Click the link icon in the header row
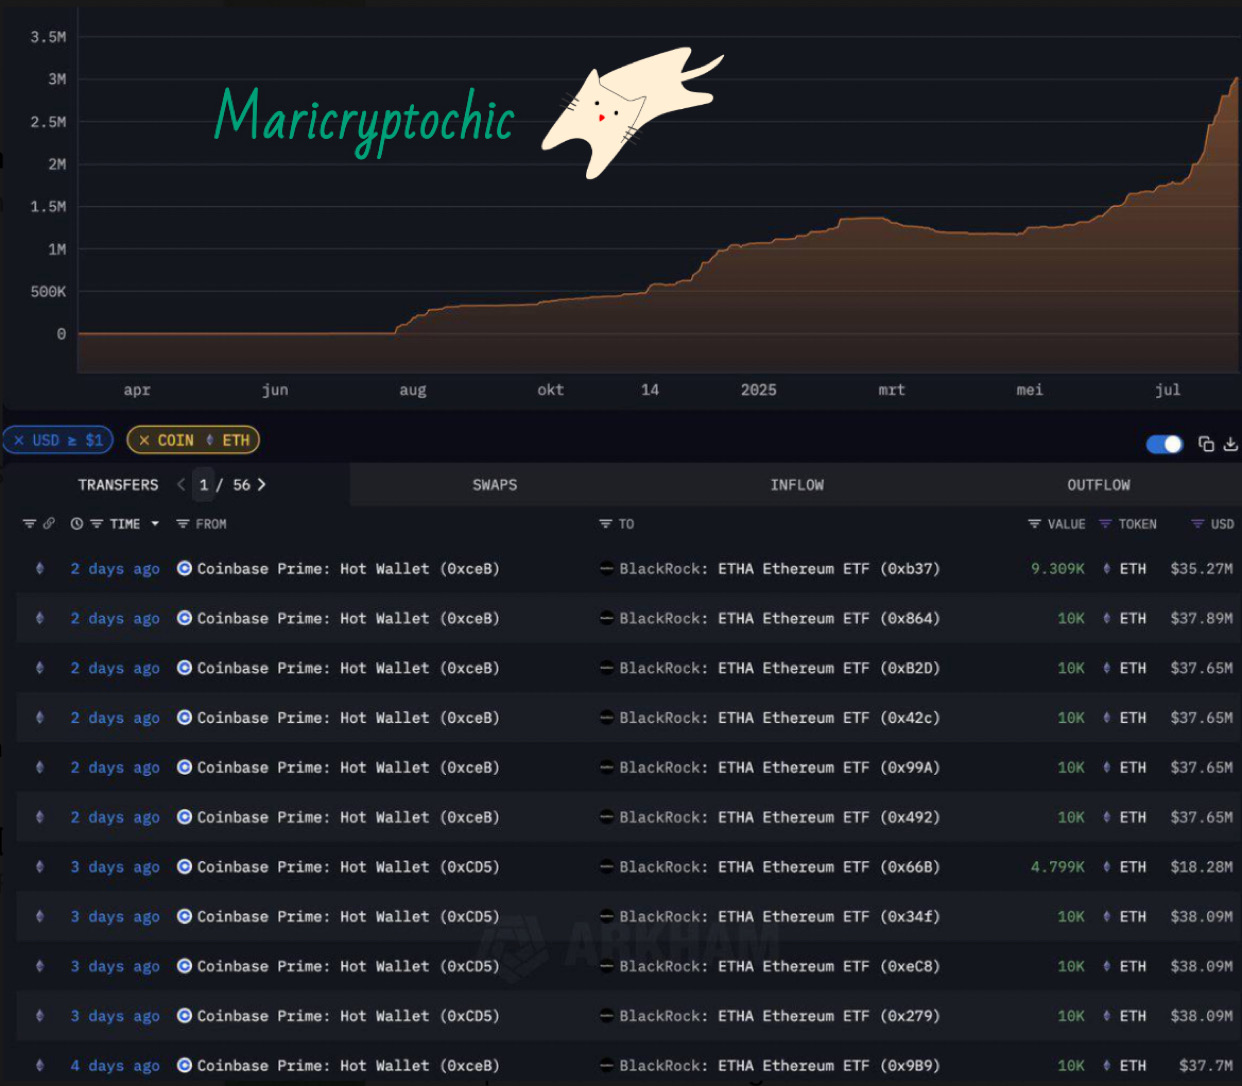 pos(48,524)
